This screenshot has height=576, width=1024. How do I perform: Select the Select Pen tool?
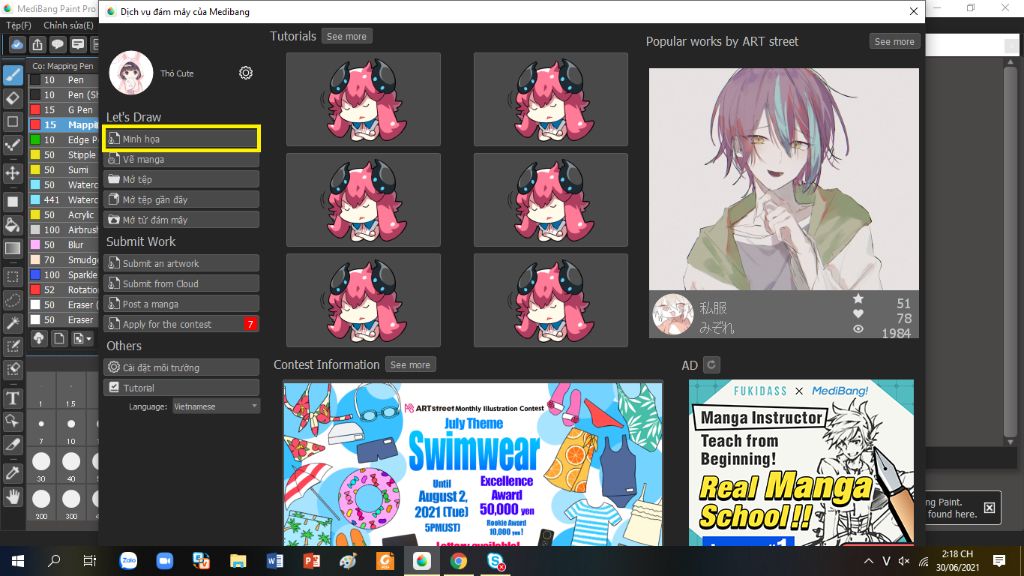[12, 346]
